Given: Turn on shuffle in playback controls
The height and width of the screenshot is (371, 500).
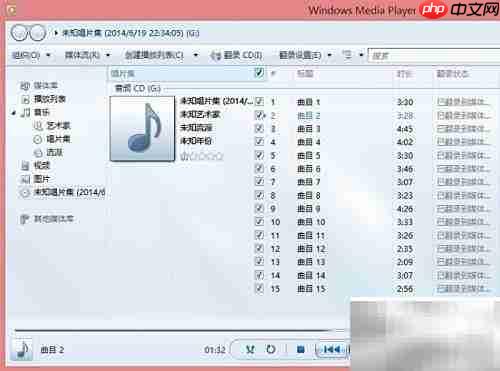Looking at the screenshot, I should (250, 349).
